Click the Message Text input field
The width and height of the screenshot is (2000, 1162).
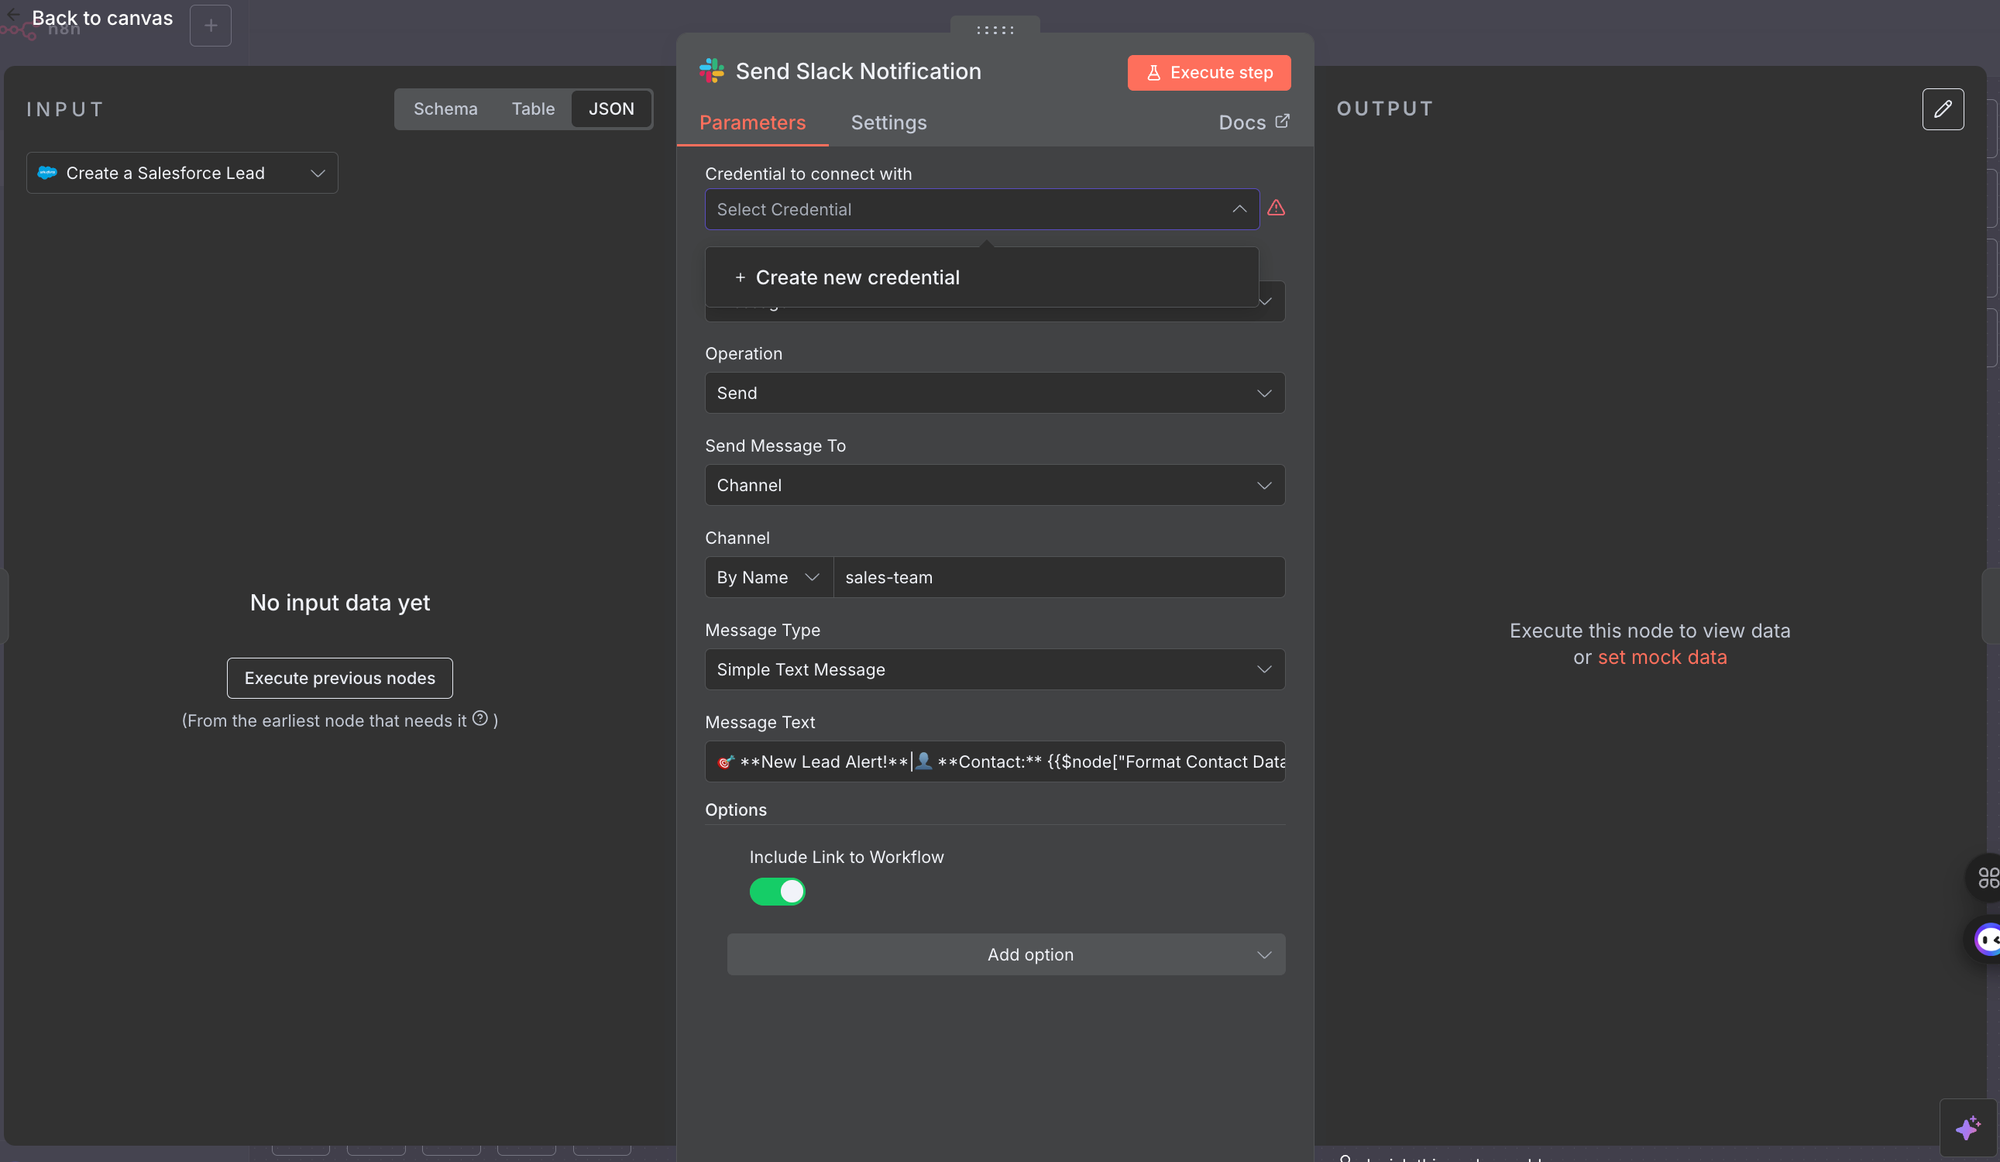coord(994,761)
